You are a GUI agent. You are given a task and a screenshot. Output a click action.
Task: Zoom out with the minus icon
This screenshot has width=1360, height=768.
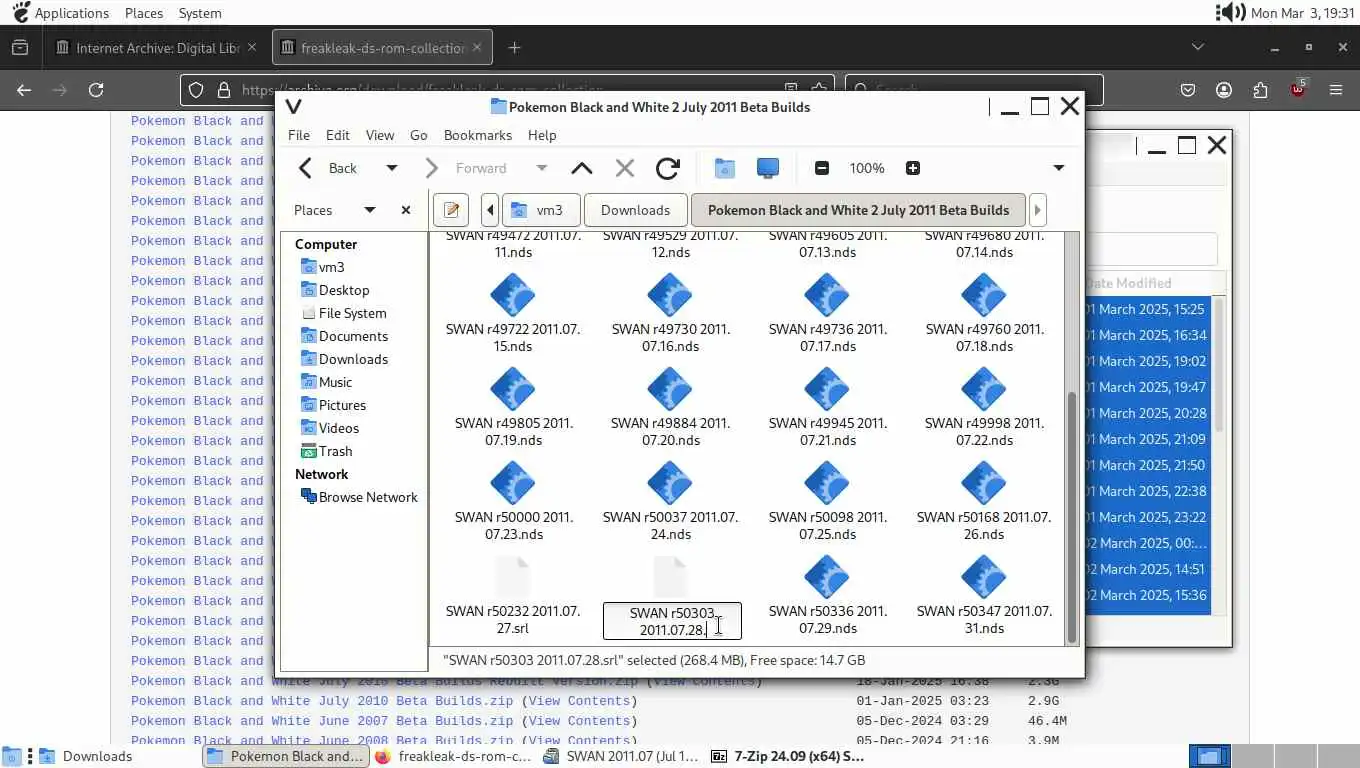tap(822, 168)
